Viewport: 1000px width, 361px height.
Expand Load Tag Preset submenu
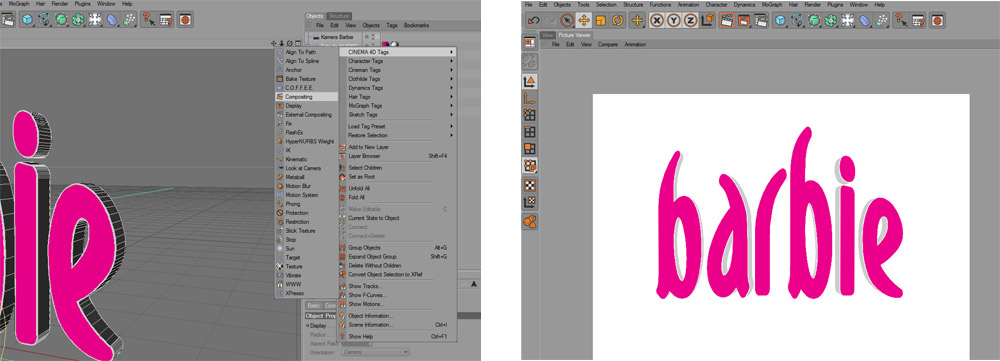tap(398, 126)
